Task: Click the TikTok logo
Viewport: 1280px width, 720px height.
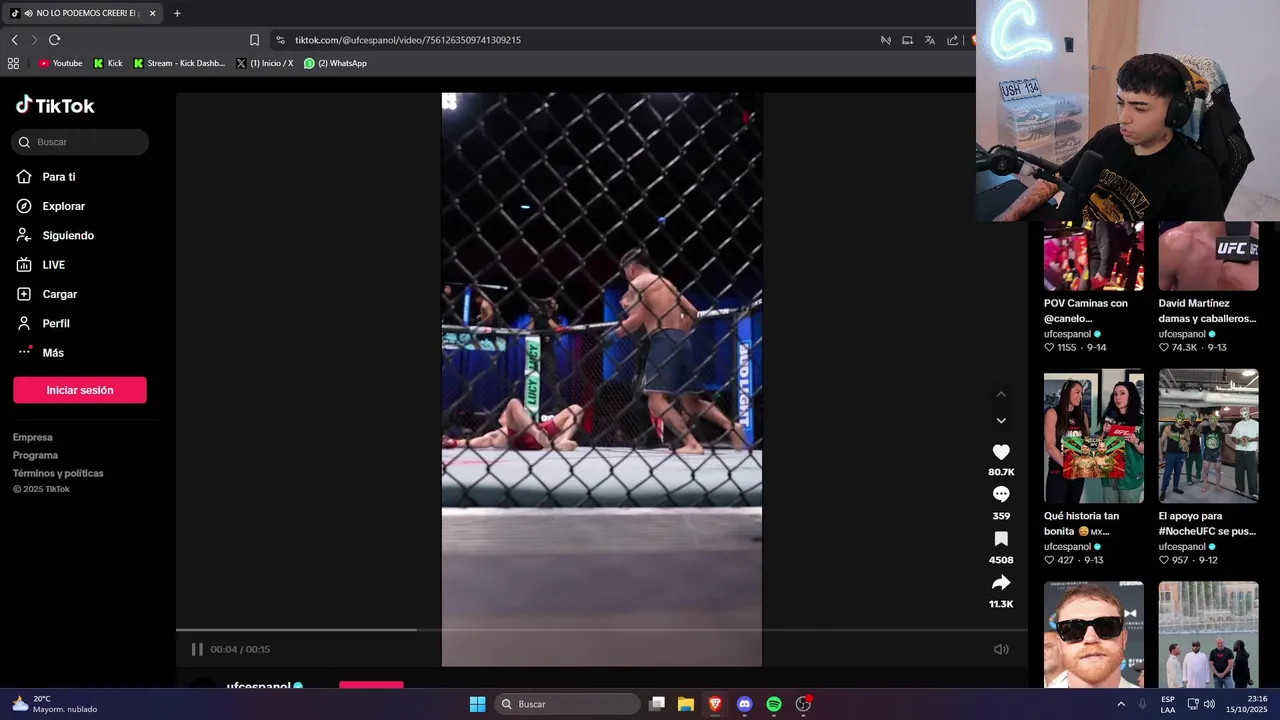Action: point(55,105)
